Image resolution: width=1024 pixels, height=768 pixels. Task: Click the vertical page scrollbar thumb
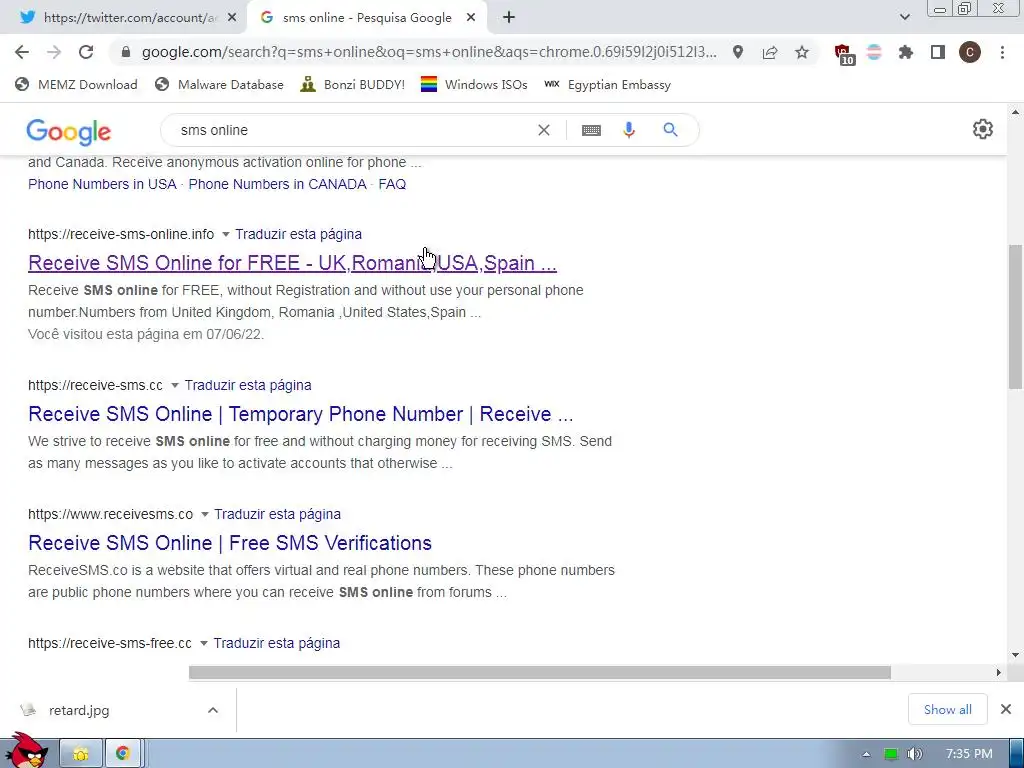click(x=1016, y=317)
